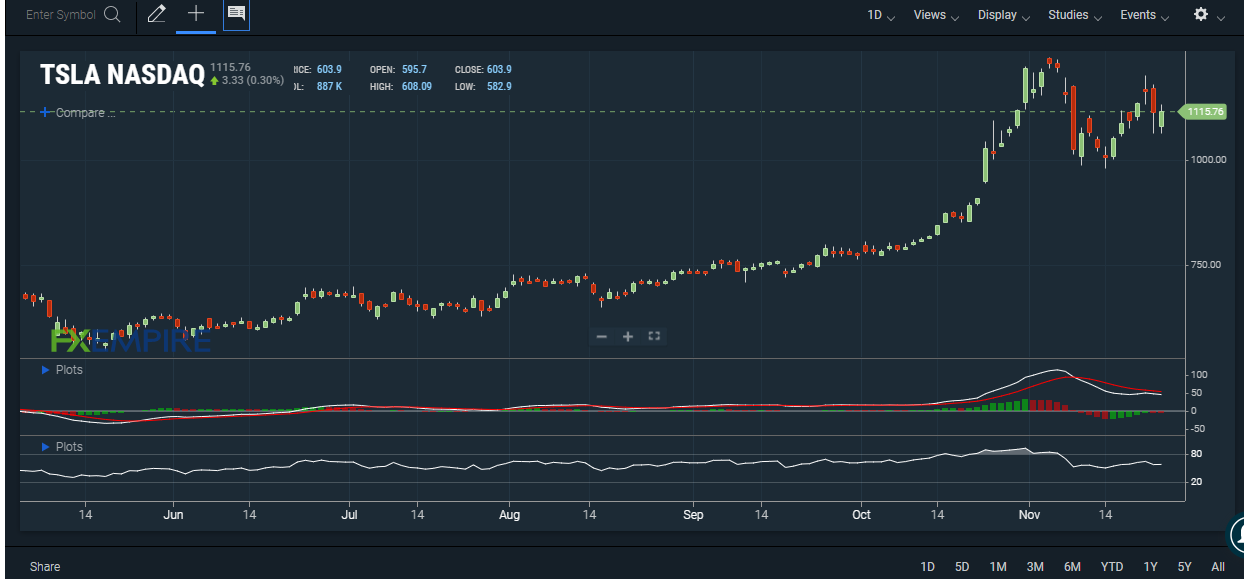This screenshot has width=1244, height=579.
Task: Select the All range
Action: point(1217,567)
